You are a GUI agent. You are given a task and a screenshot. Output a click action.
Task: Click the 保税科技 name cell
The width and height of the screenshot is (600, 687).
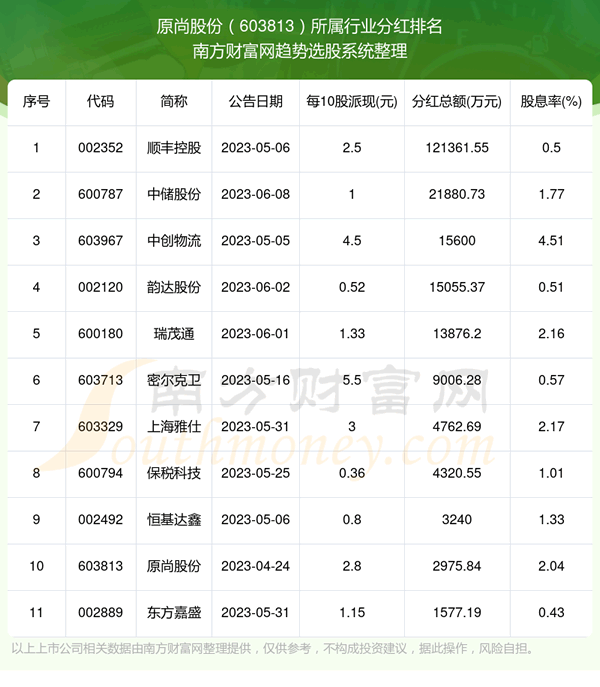coord(174,473)
